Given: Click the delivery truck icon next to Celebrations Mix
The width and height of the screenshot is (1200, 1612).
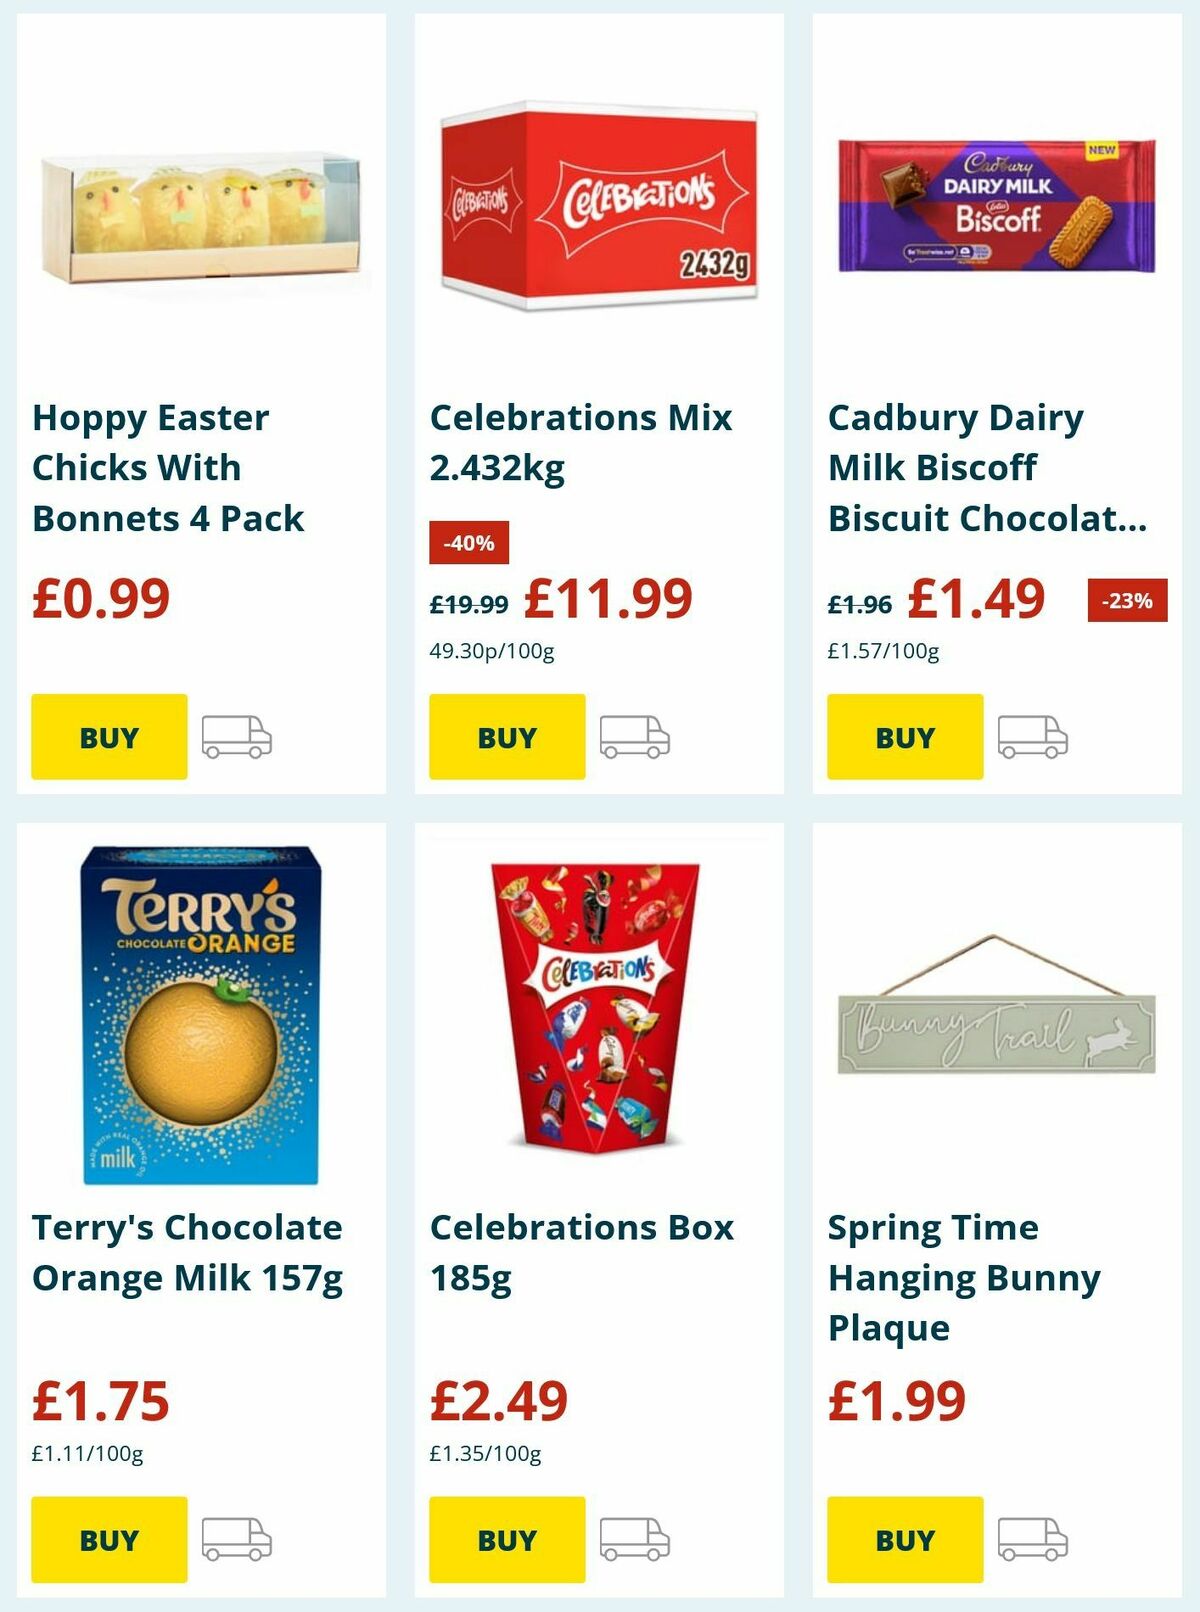Looking at the screenshot, I should (634, 739).
